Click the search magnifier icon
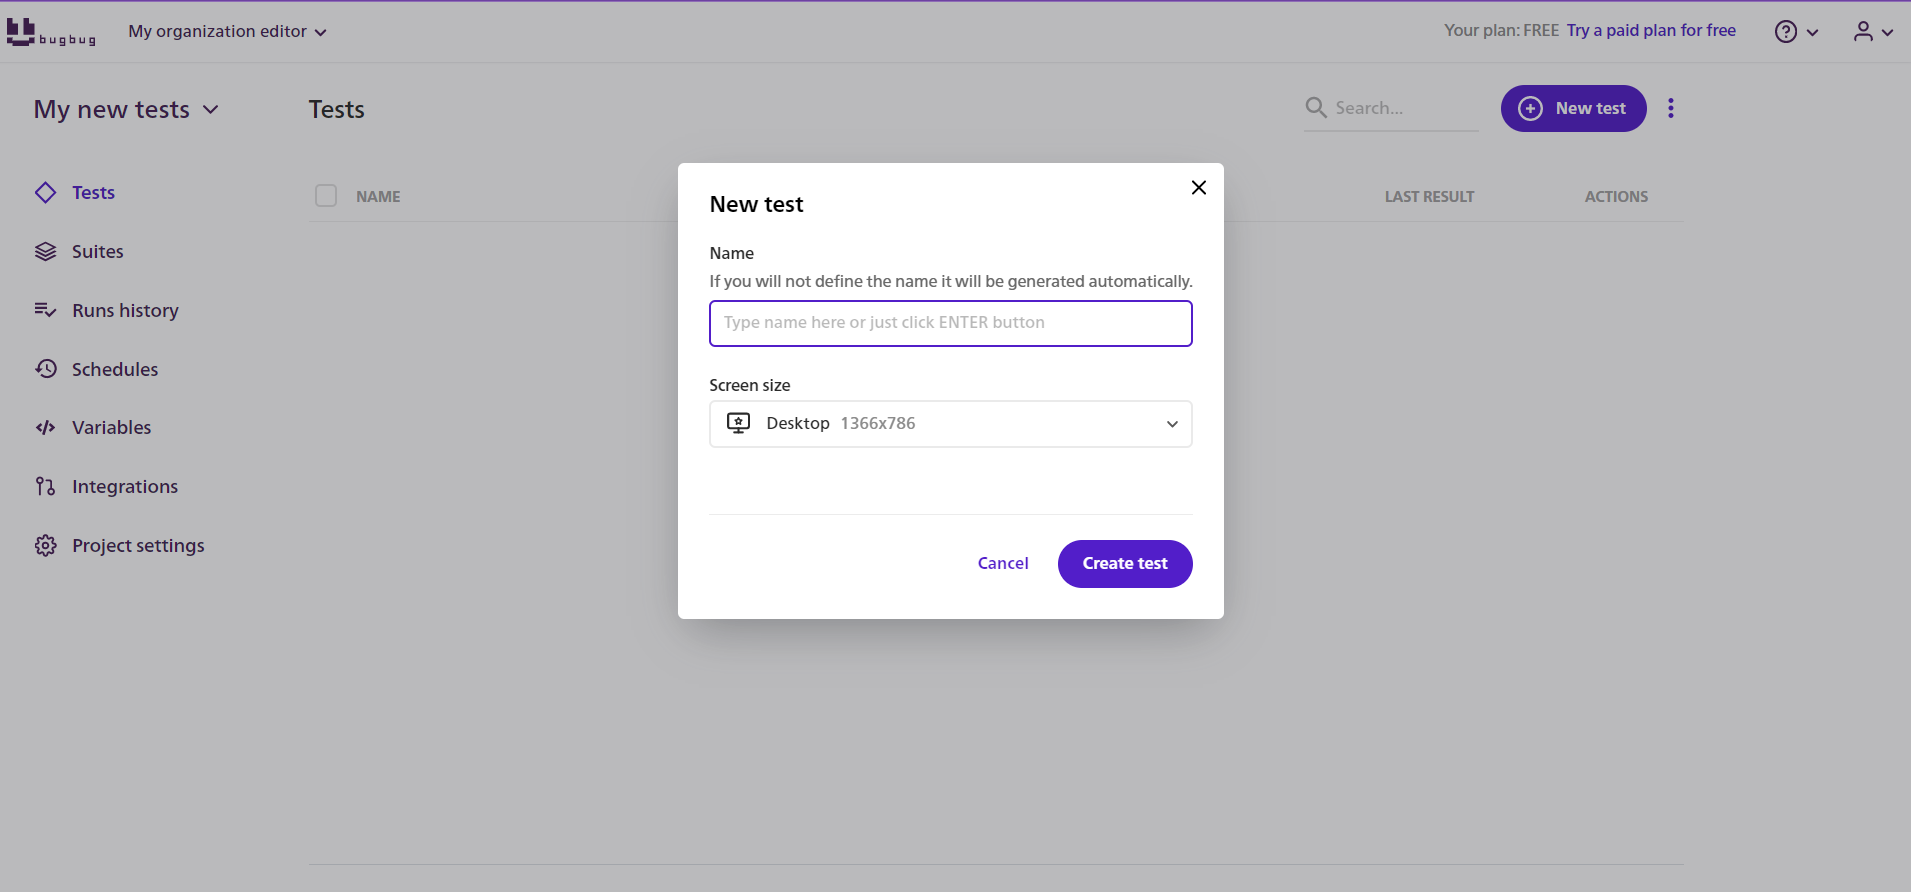 [1316, 107]
